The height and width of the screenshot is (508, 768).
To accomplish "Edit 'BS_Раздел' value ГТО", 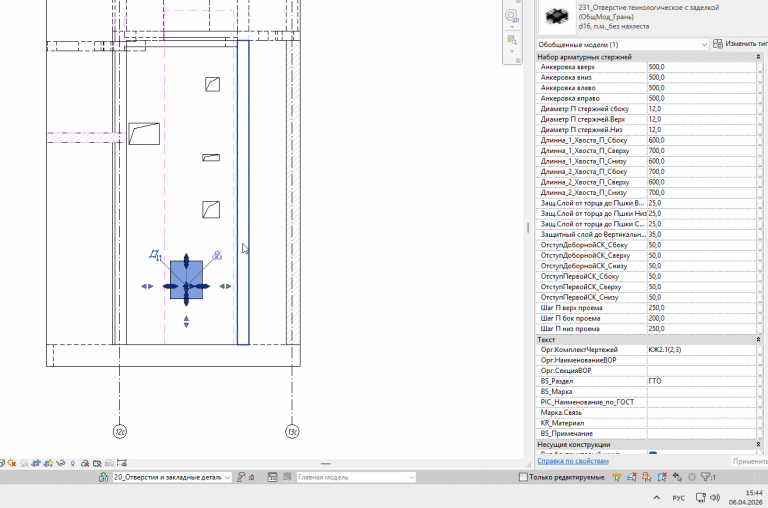I will (x=702, y=381).
